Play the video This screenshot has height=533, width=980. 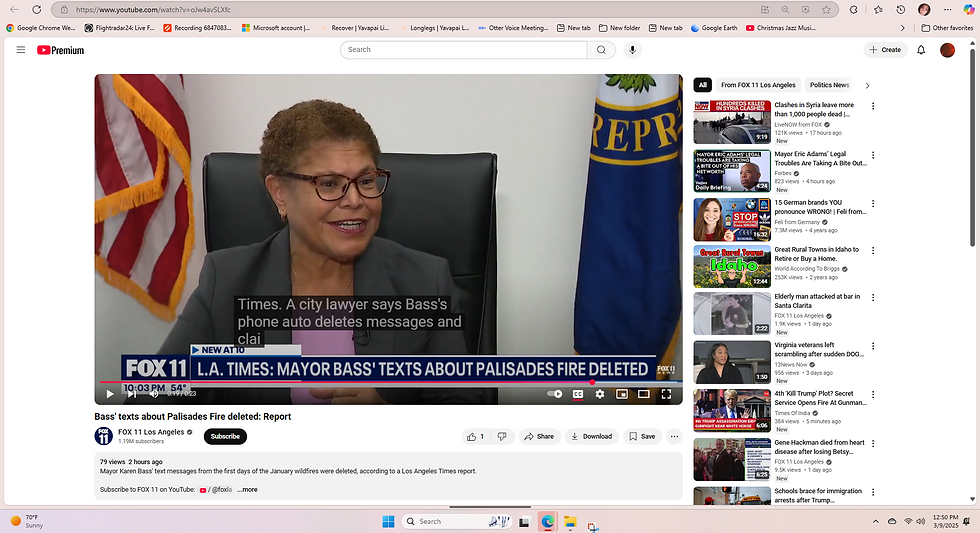tap(110, 394)
